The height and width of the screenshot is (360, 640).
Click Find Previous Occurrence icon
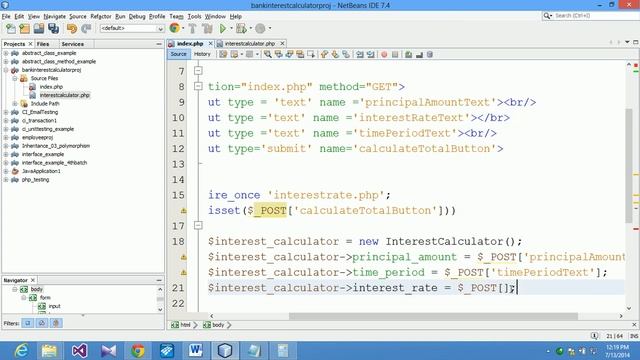(278, 54)
